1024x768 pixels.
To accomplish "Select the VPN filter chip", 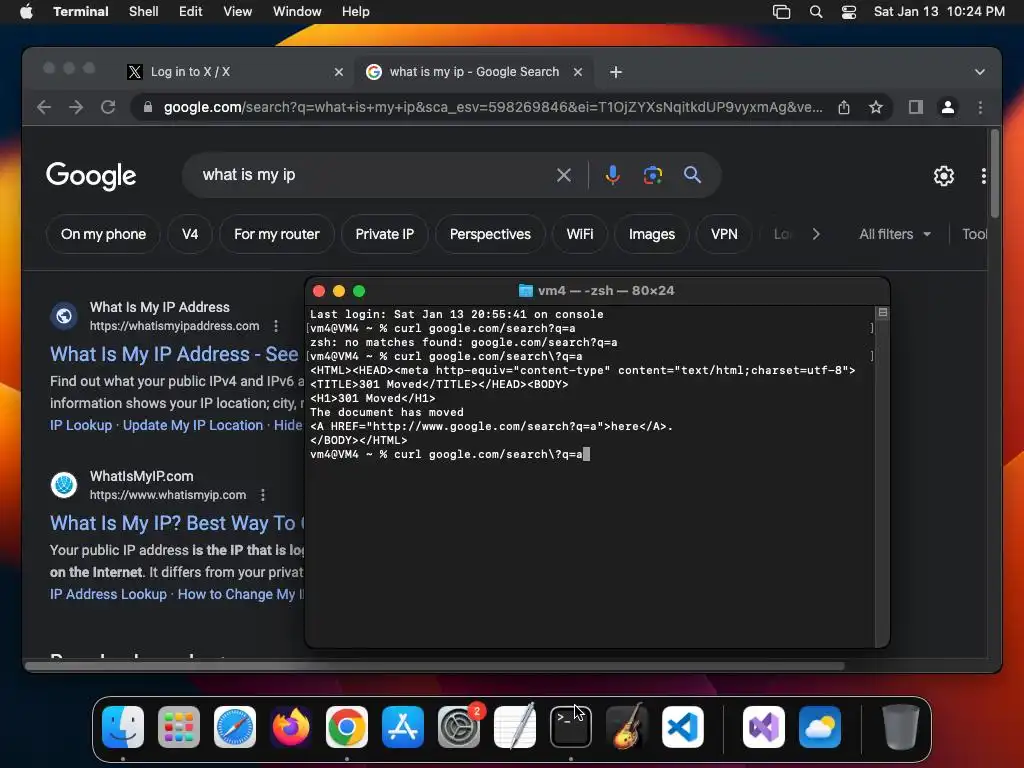I will click(x=724, y=234).
